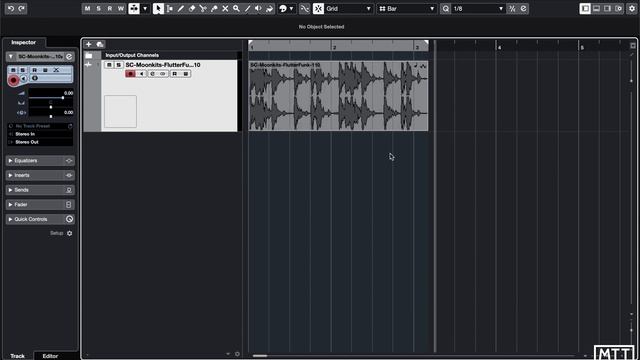
Task: Select the Draw pencil tool
Action: (x=180, y=9)
